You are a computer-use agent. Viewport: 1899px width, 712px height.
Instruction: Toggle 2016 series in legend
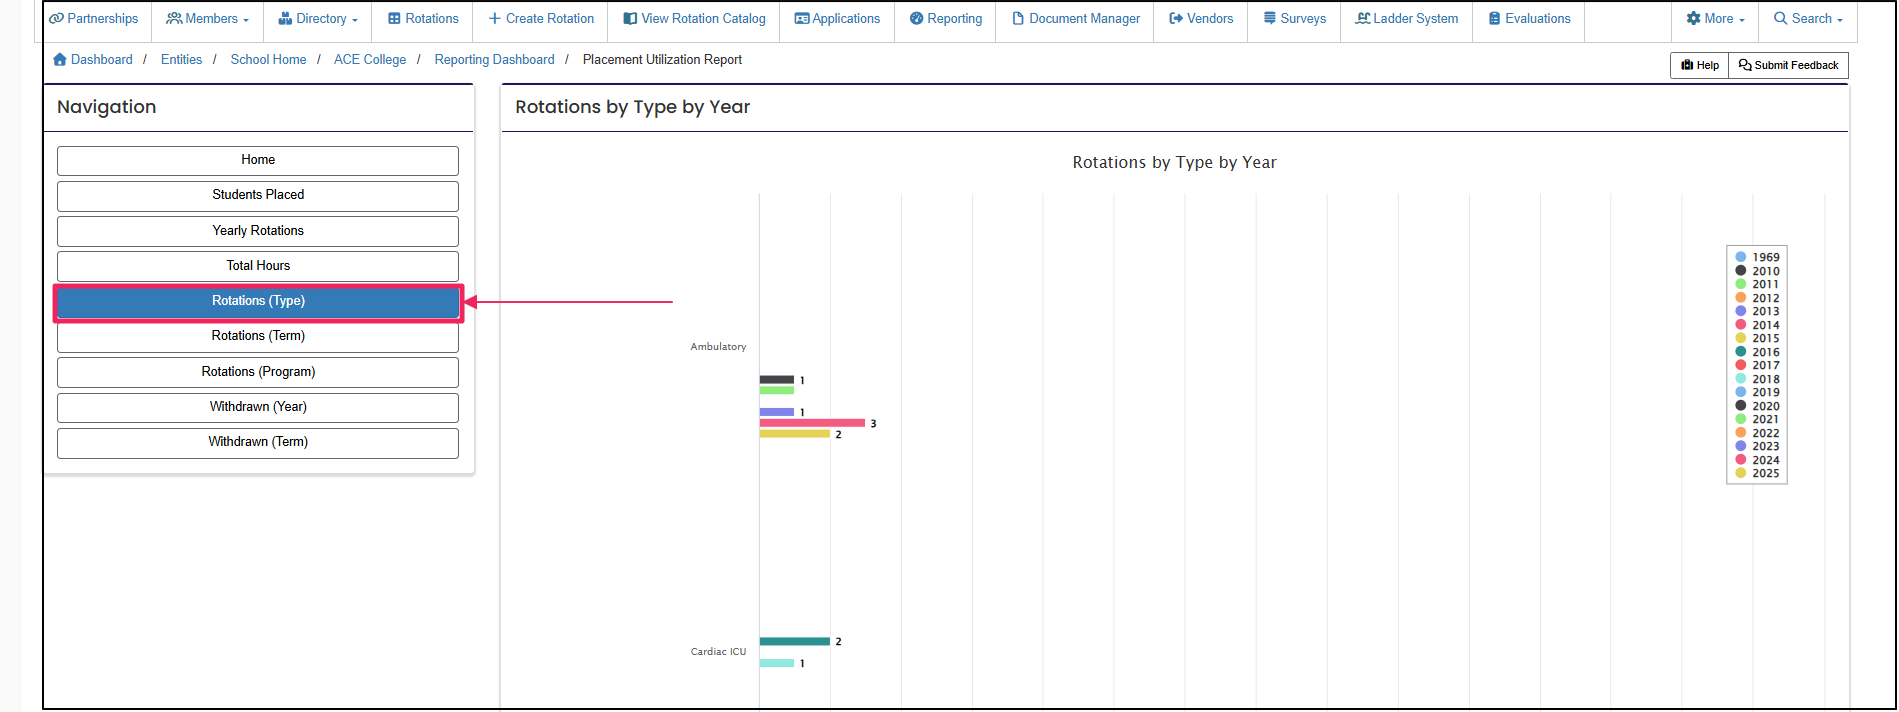coord(1757,352)
